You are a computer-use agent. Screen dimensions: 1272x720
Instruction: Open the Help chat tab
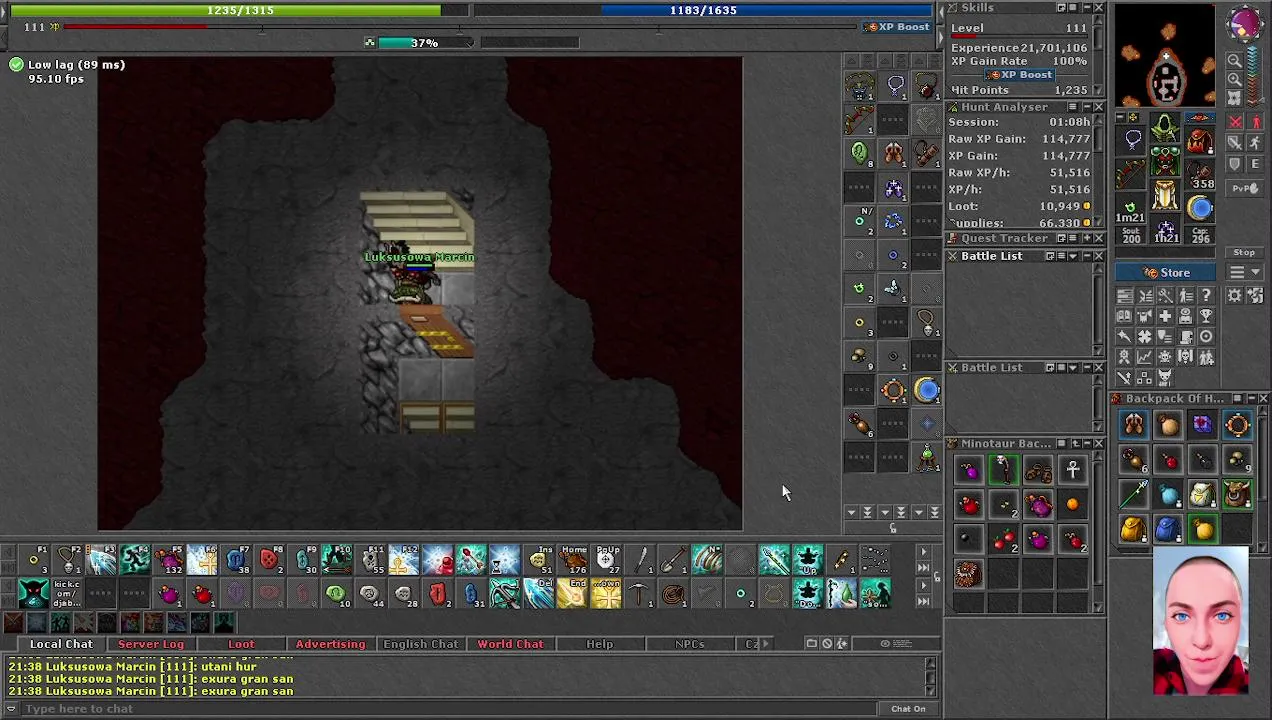[x=600, y=644]
